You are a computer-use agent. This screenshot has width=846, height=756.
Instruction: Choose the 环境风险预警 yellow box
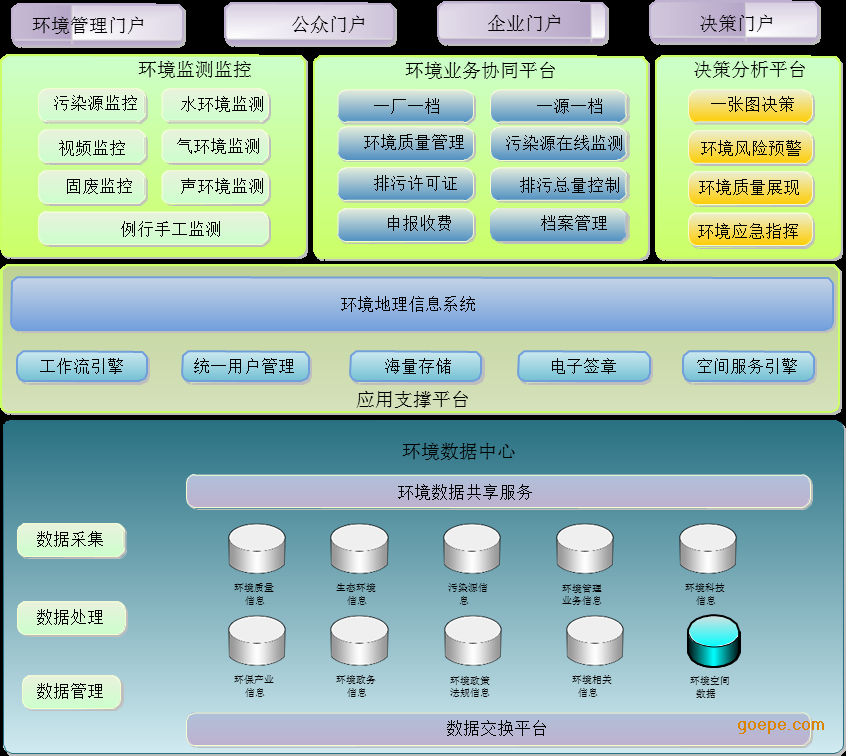point(751,147)
